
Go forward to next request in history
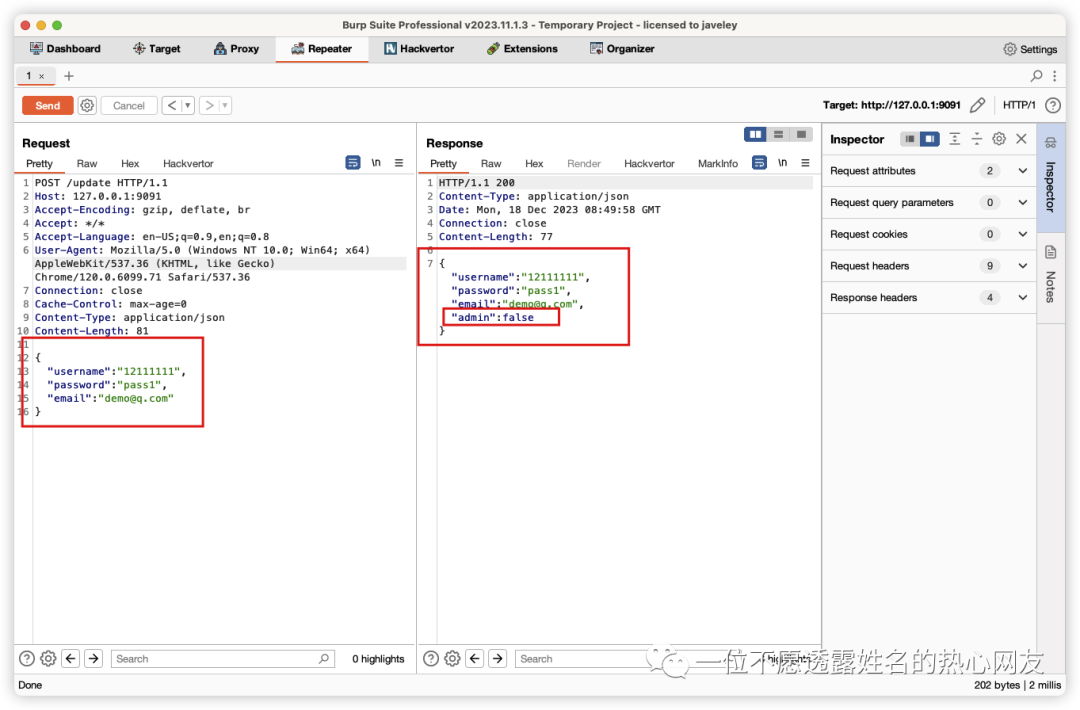(209, 105)
